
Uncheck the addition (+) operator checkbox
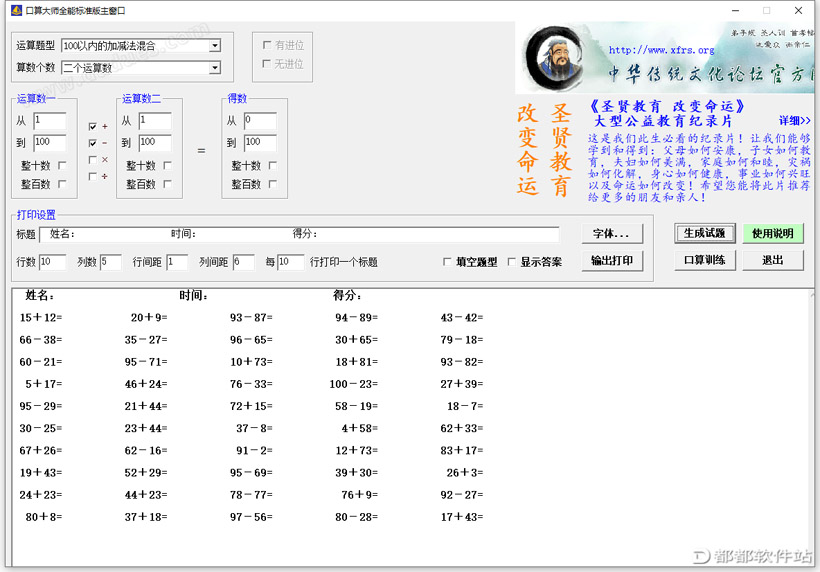click(x=93, y=127)
